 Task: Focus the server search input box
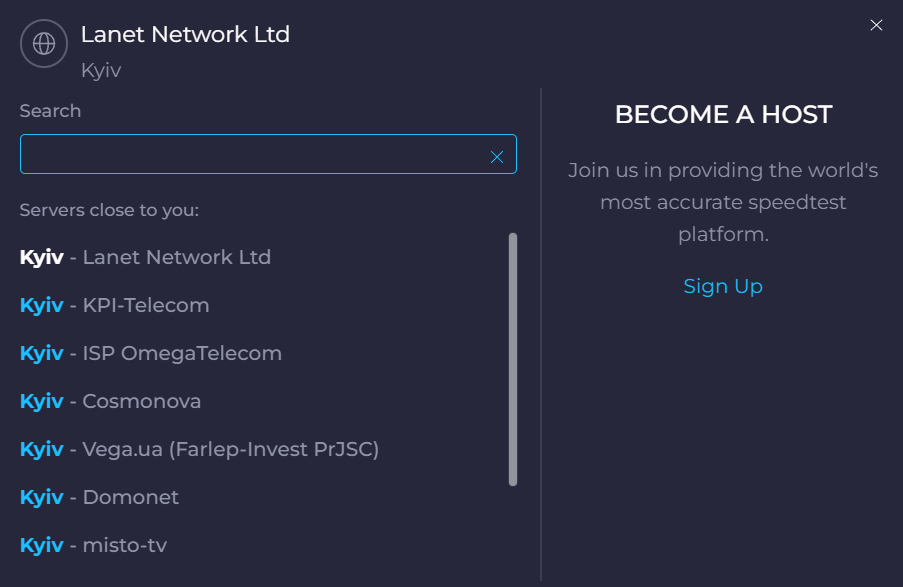point(268,154)
